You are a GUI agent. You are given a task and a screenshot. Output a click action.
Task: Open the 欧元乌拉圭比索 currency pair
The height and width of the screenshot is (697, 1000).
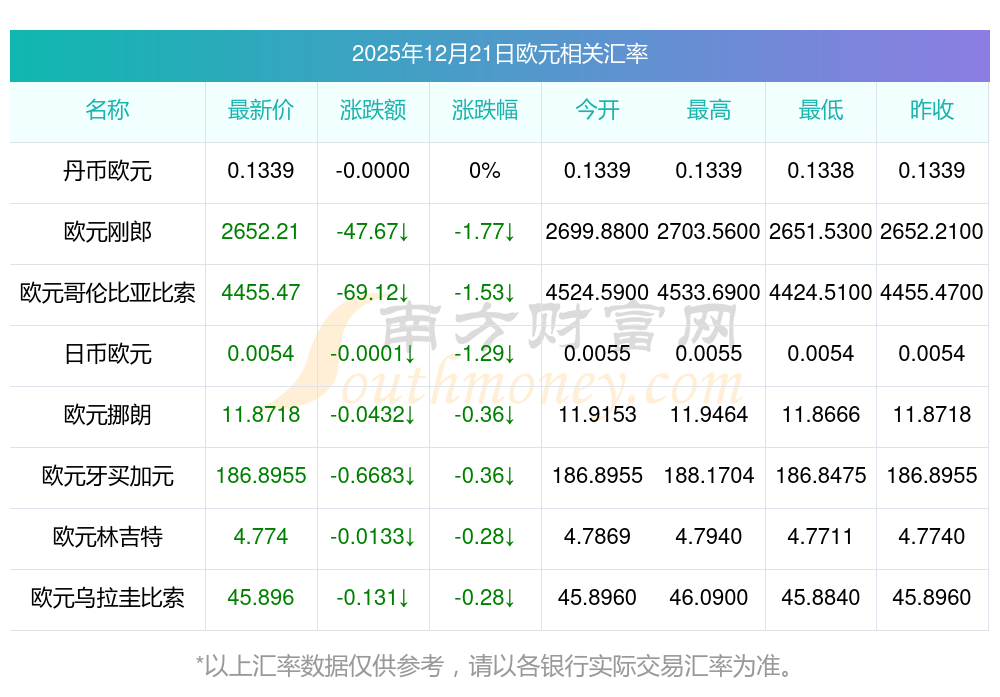(107, 598)
